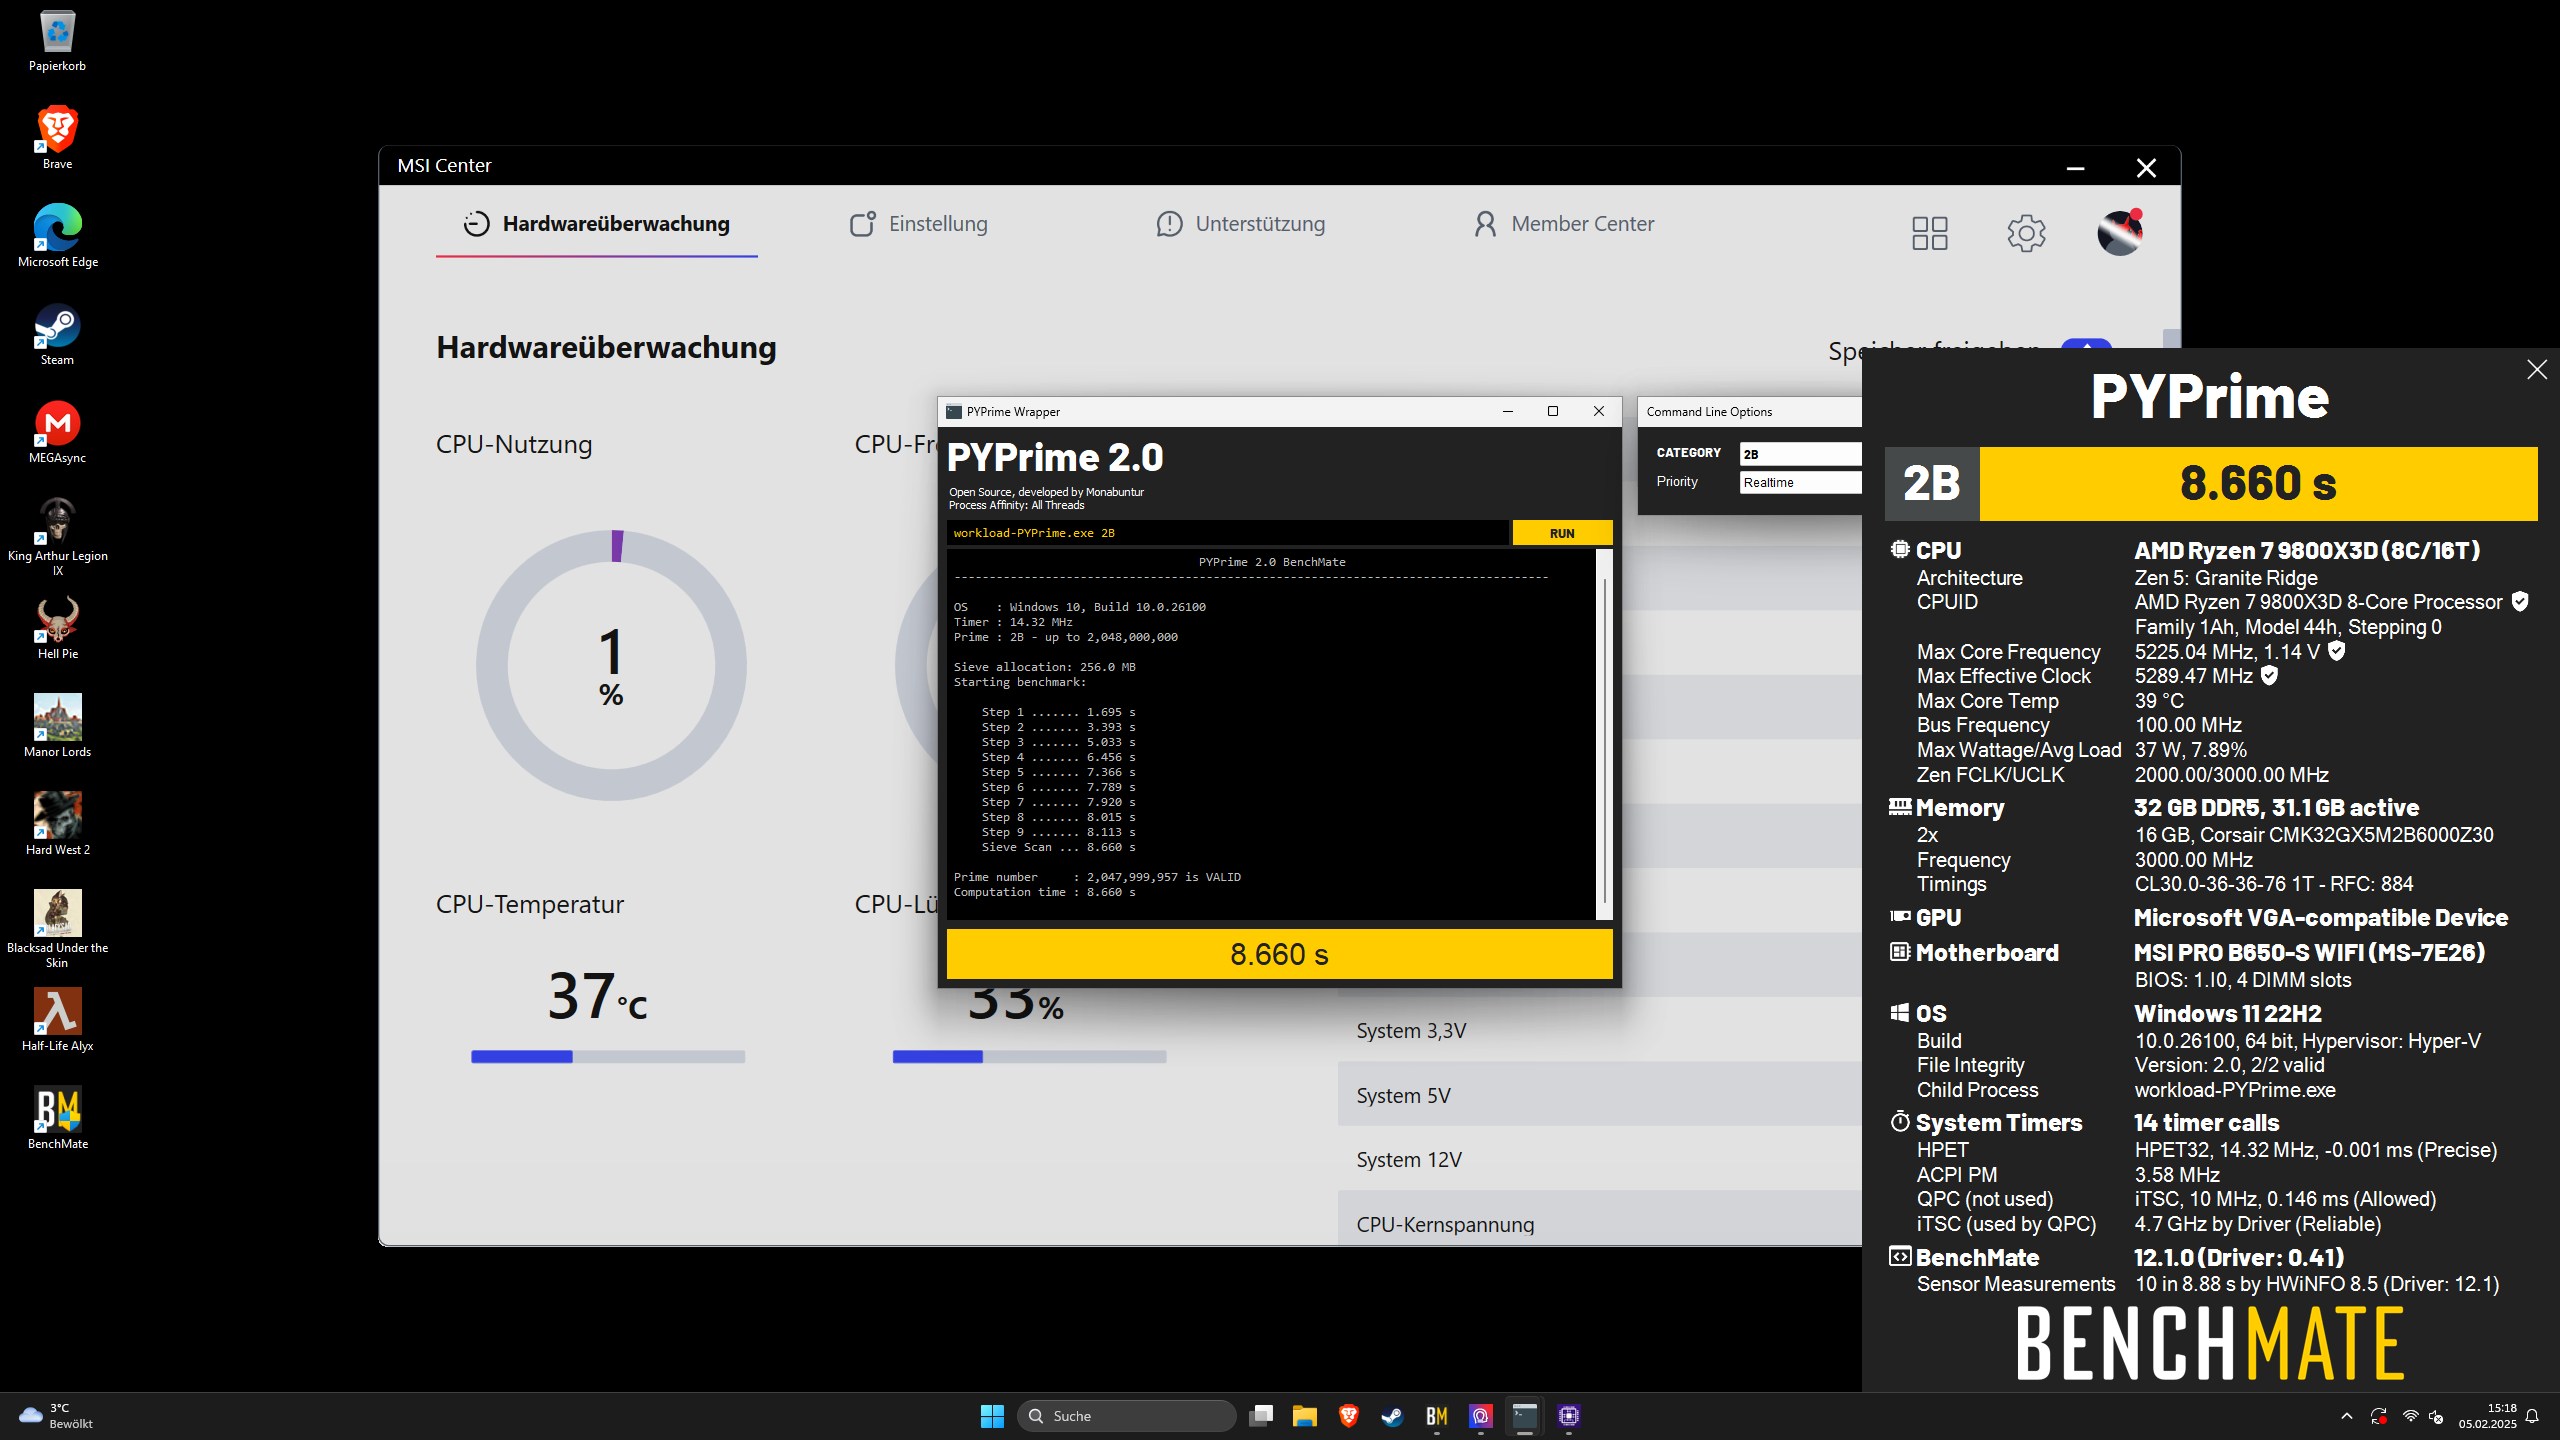Click the MSI PRO B650-S WIFI text

tap(2309, 952)
